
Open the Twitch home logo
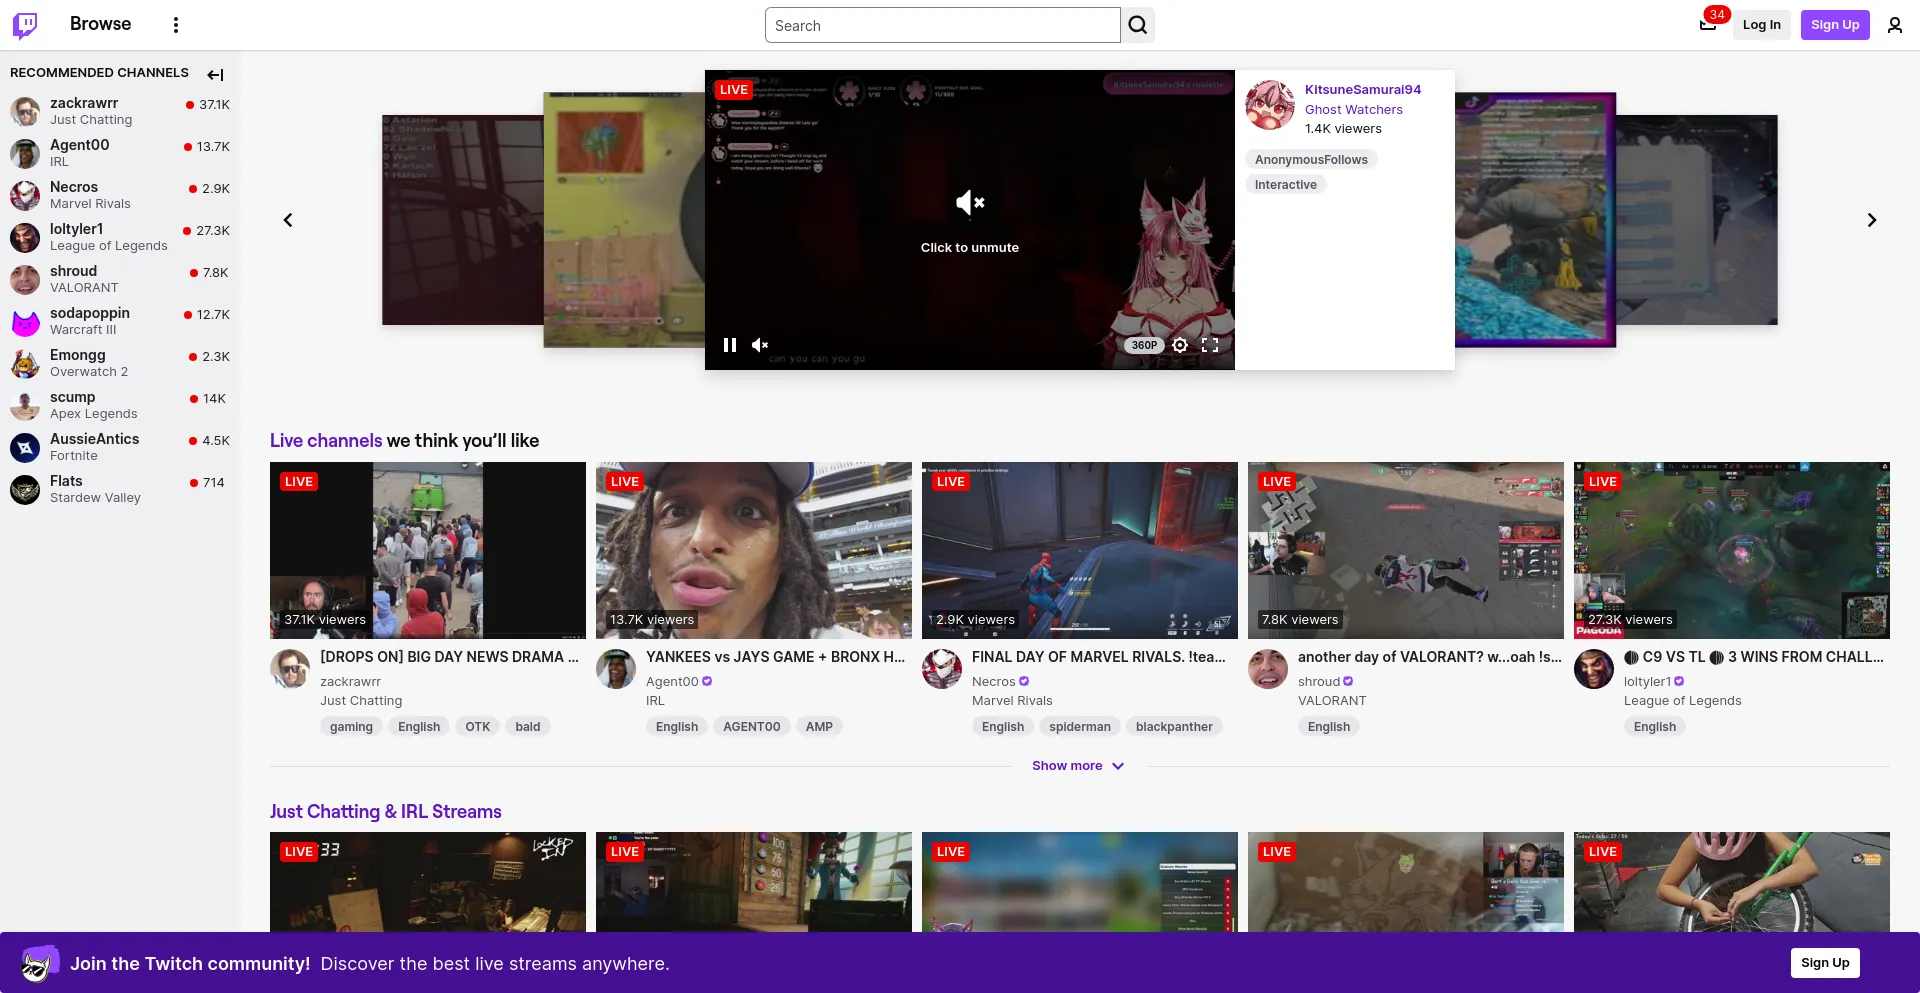click(x=25, y=25)
